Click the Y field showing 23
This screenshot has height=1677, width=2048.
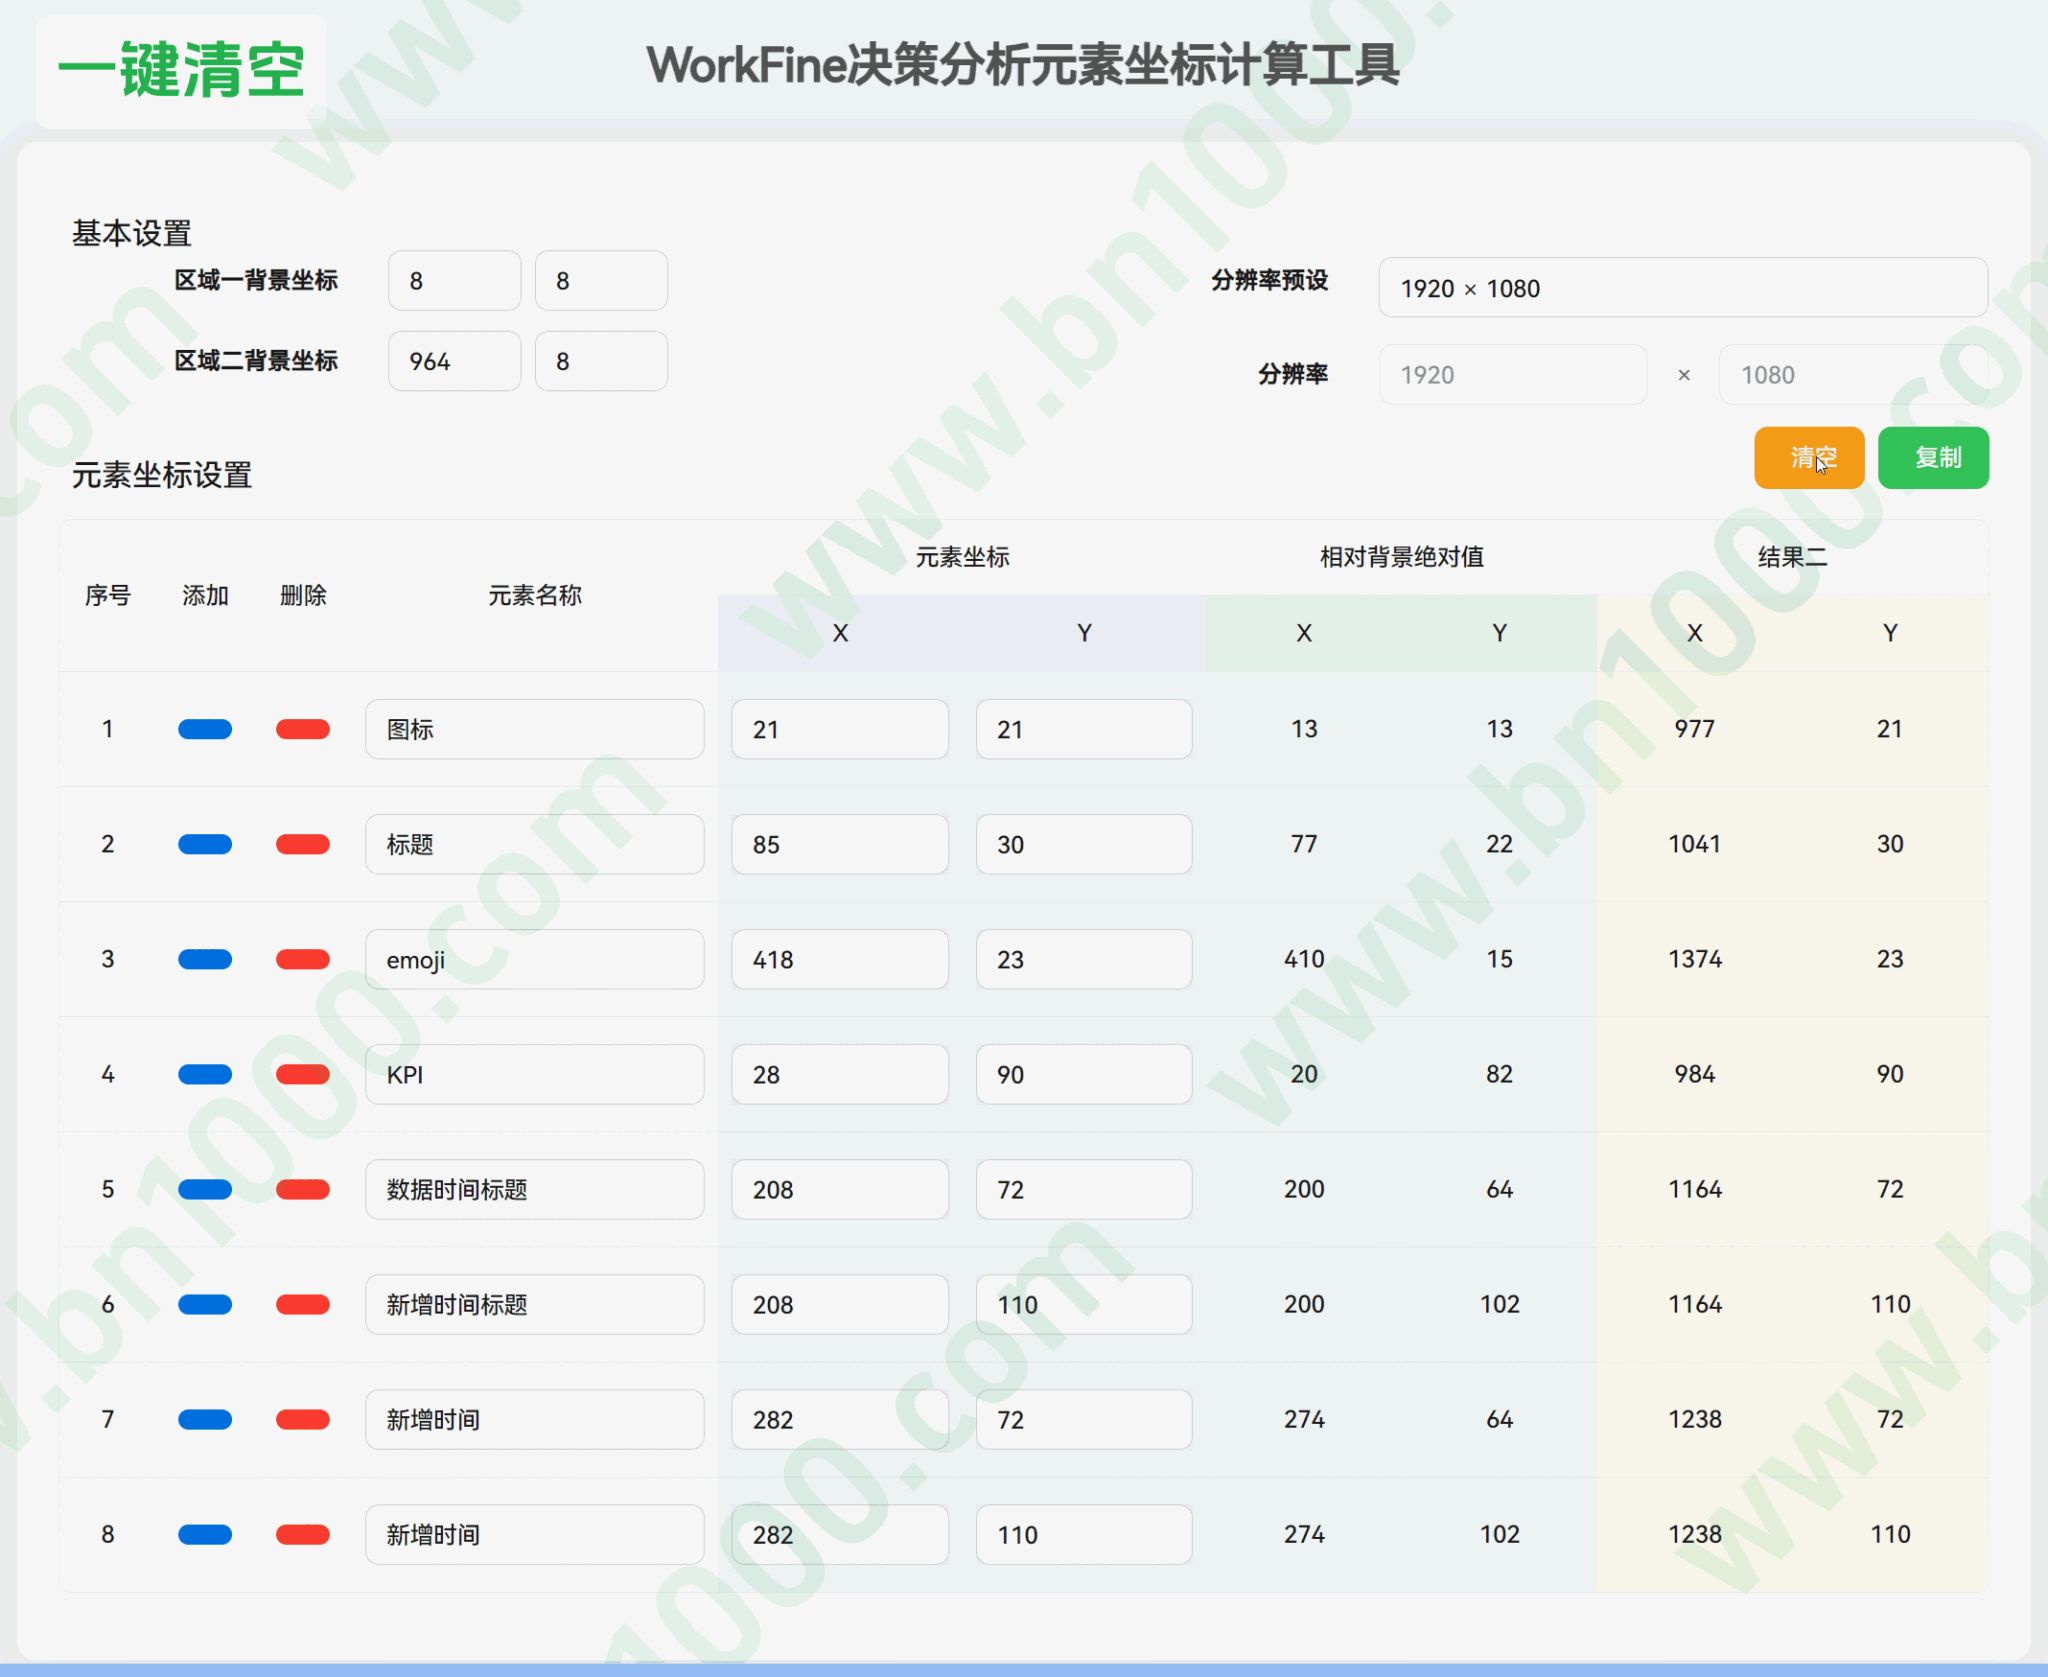pyautogui.click(x=1084, y=959)
